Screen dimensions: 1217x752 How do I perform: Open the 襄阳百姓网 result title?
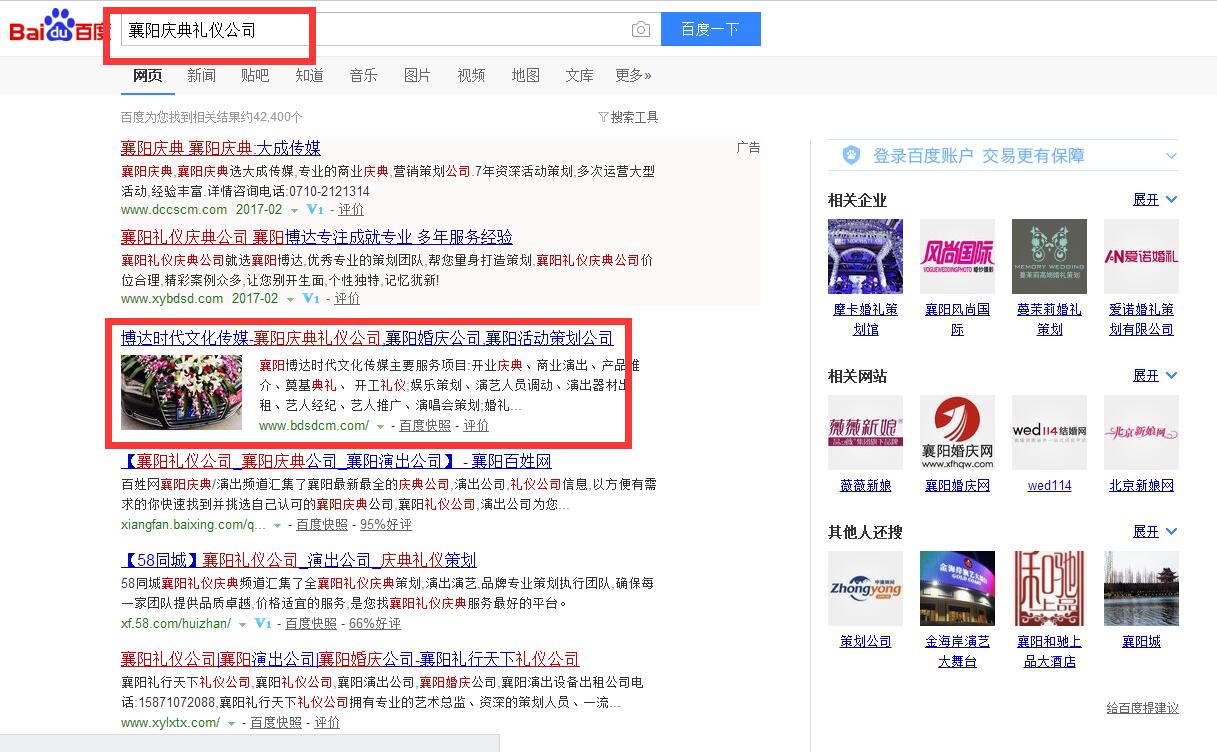click(336, 461)
